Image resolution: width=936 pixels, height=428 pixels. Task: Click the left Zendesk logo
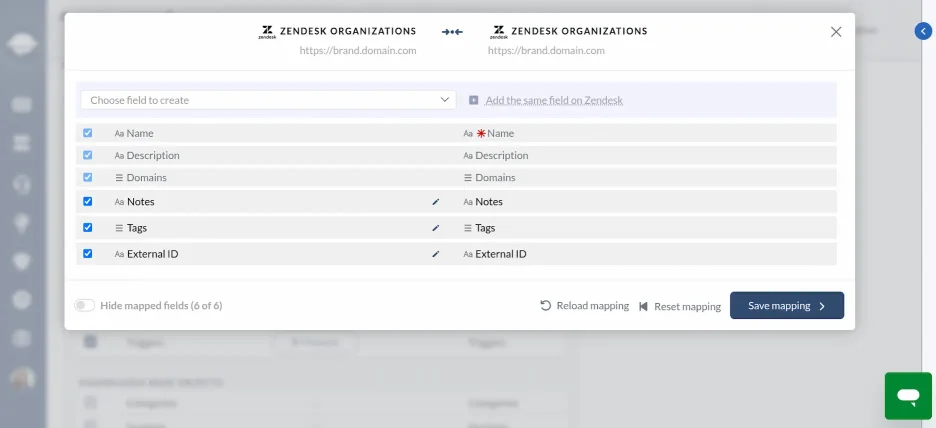click(267, 32)
